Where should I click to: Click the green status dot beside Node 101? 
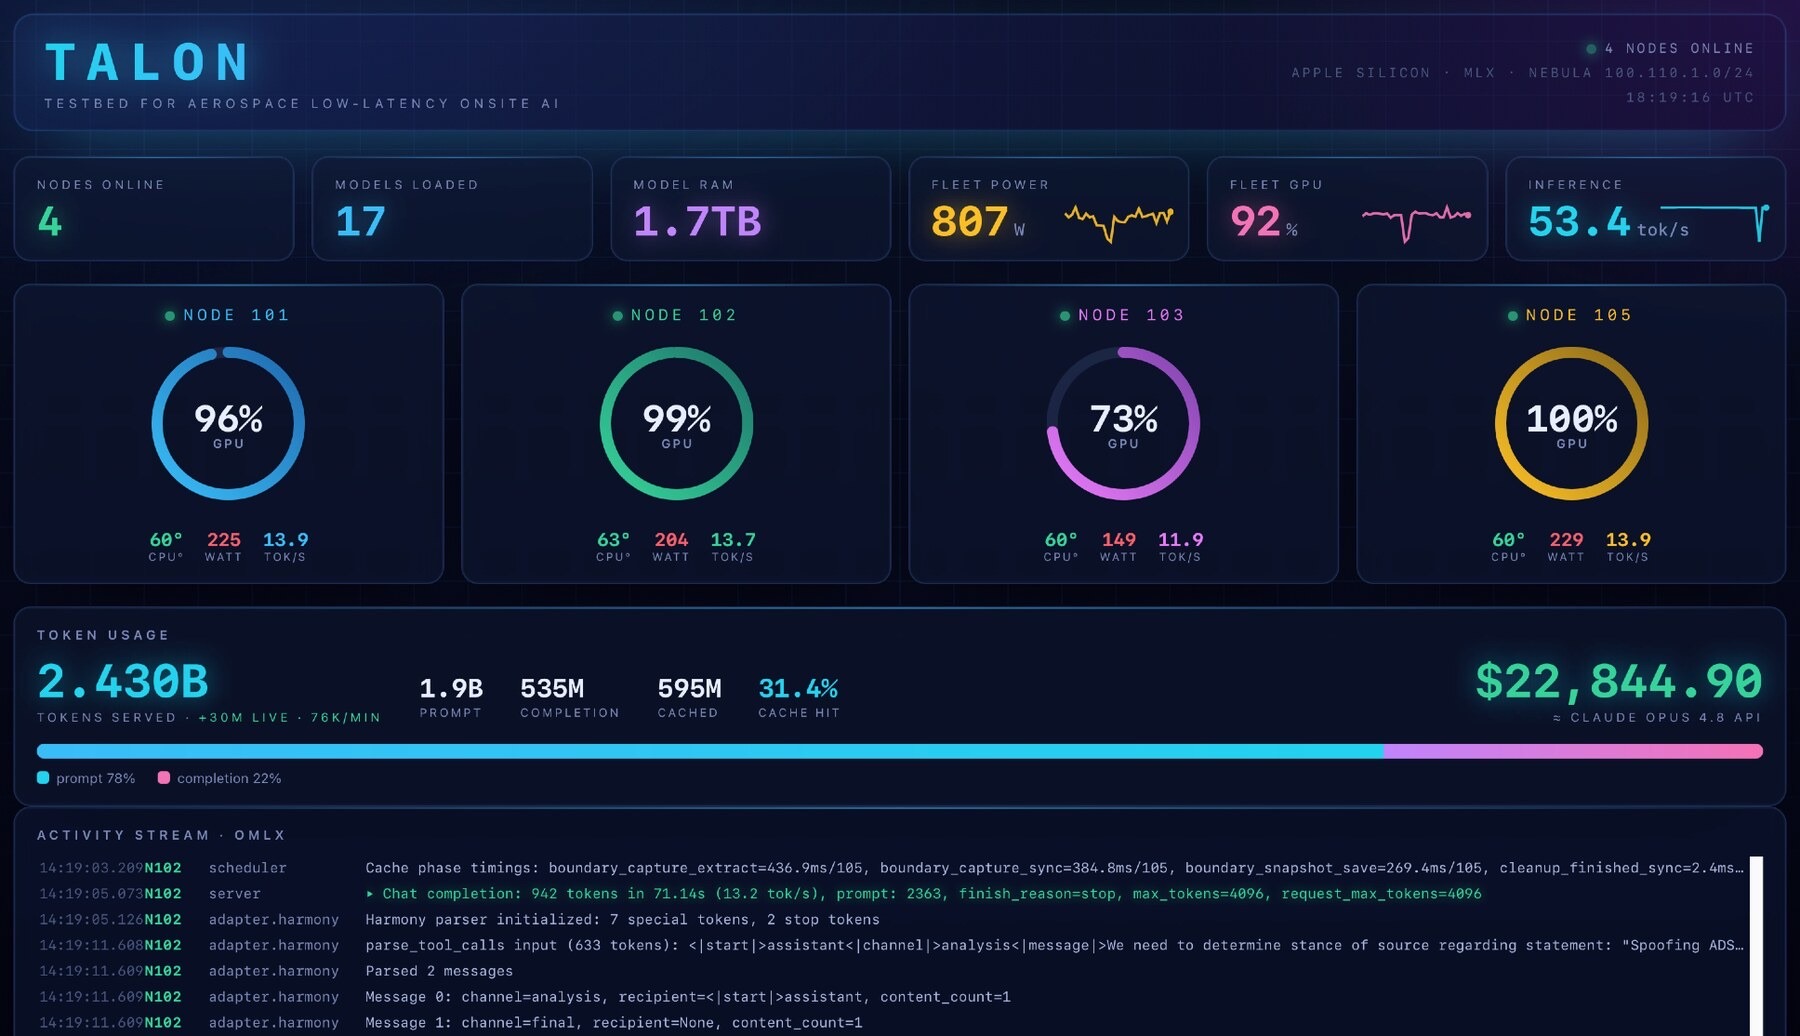pos(170,316)
